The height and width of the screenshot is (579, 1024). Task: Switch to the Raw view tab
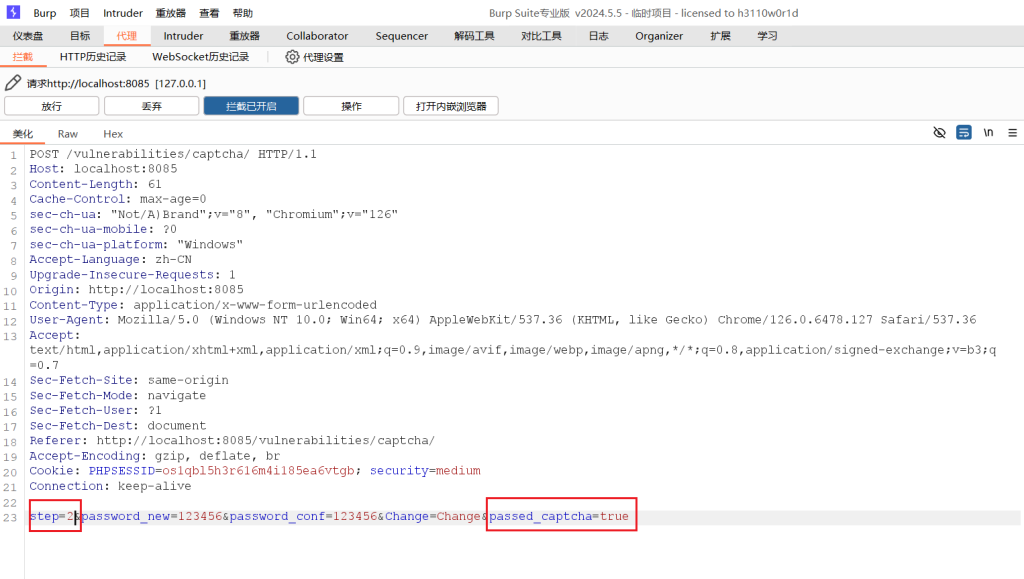(68, 134)
